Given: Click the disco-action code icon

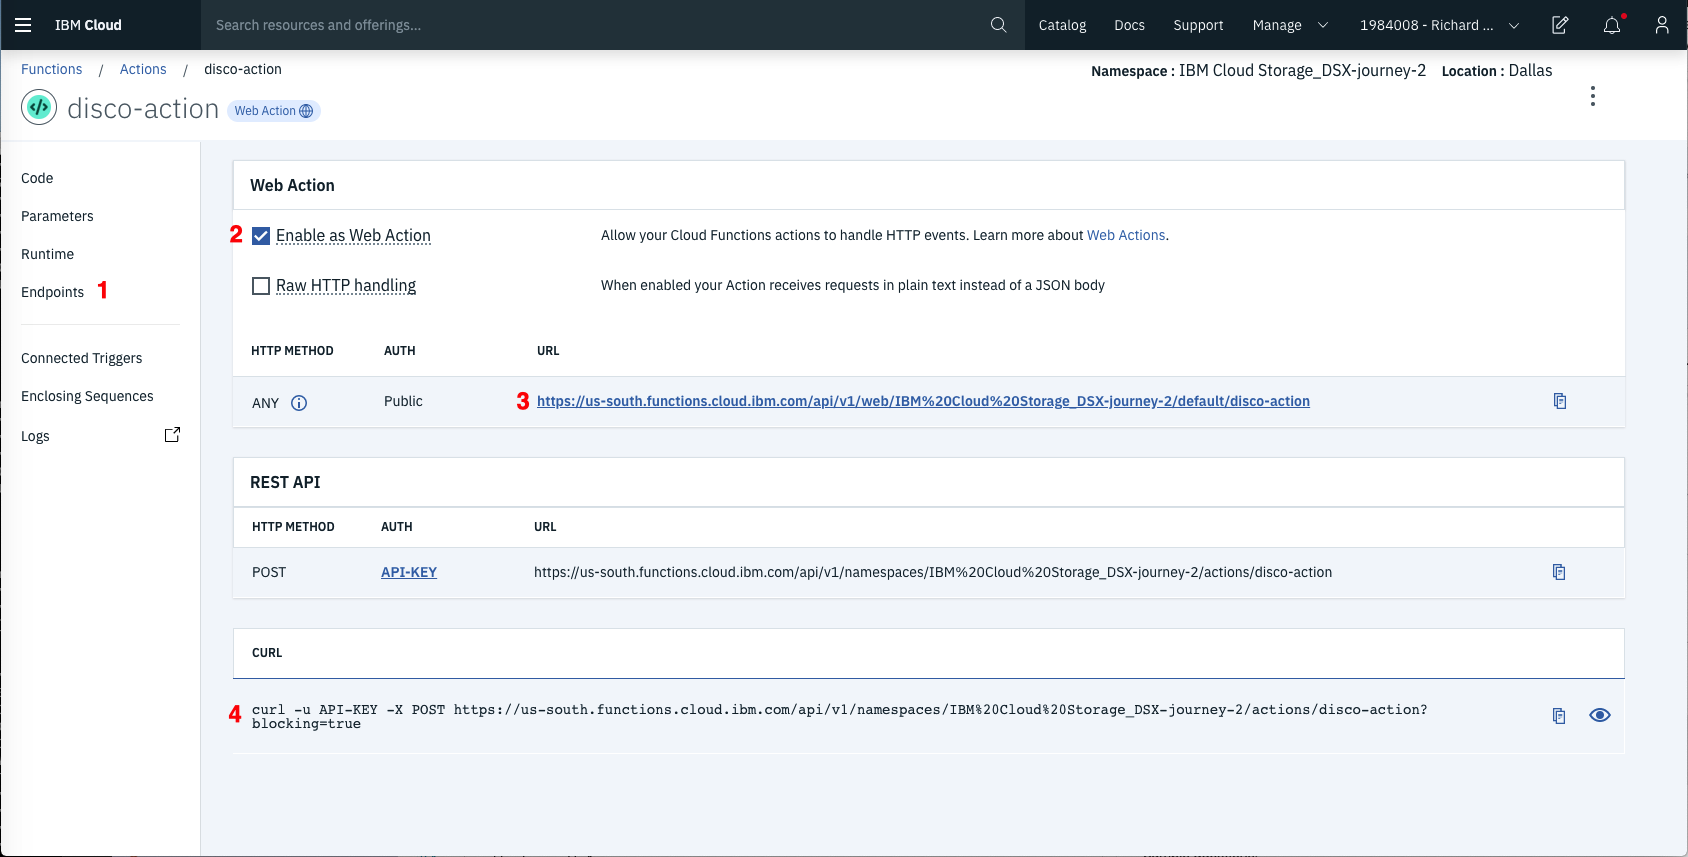Looking at the screenshot, I should point(39,107).
